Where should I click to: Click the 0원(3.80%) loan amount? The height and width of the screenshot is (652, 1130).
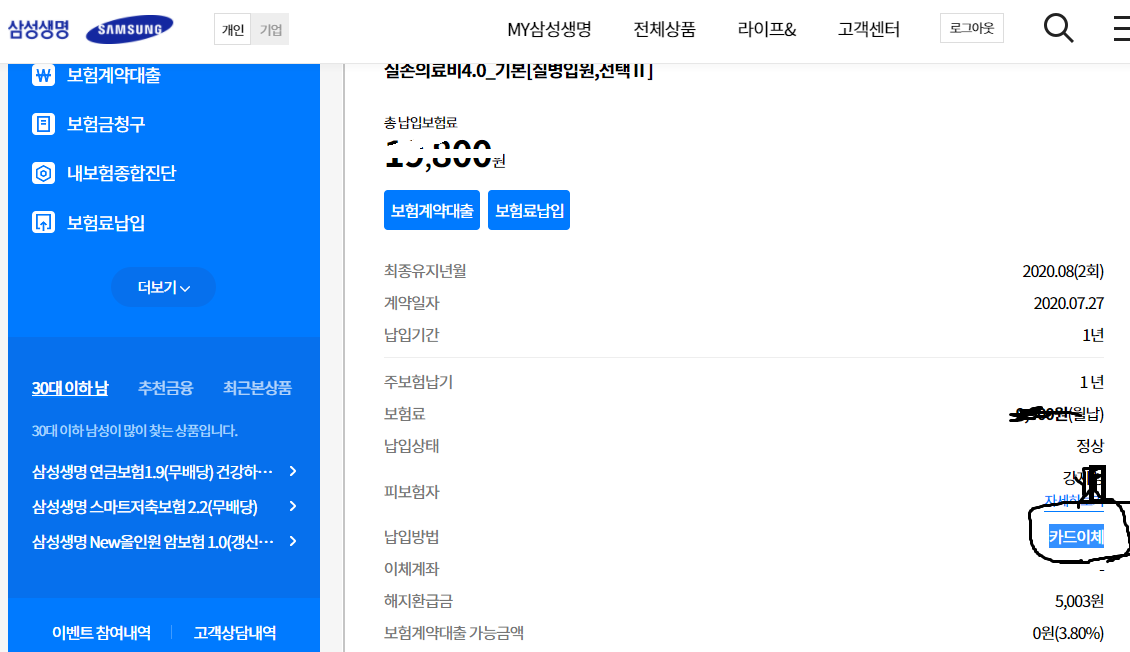1068,633
